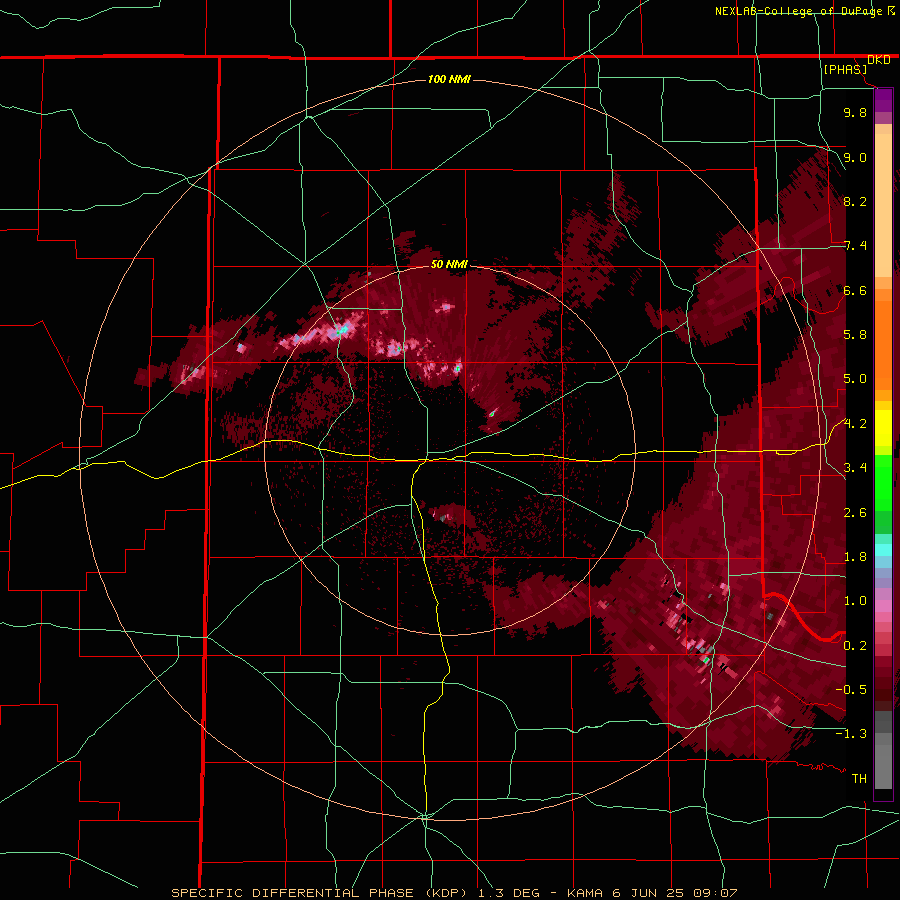This screenshot has width=900, height=900.
Task: Click the 1.0 legend value
Action: tap(855, 601)
